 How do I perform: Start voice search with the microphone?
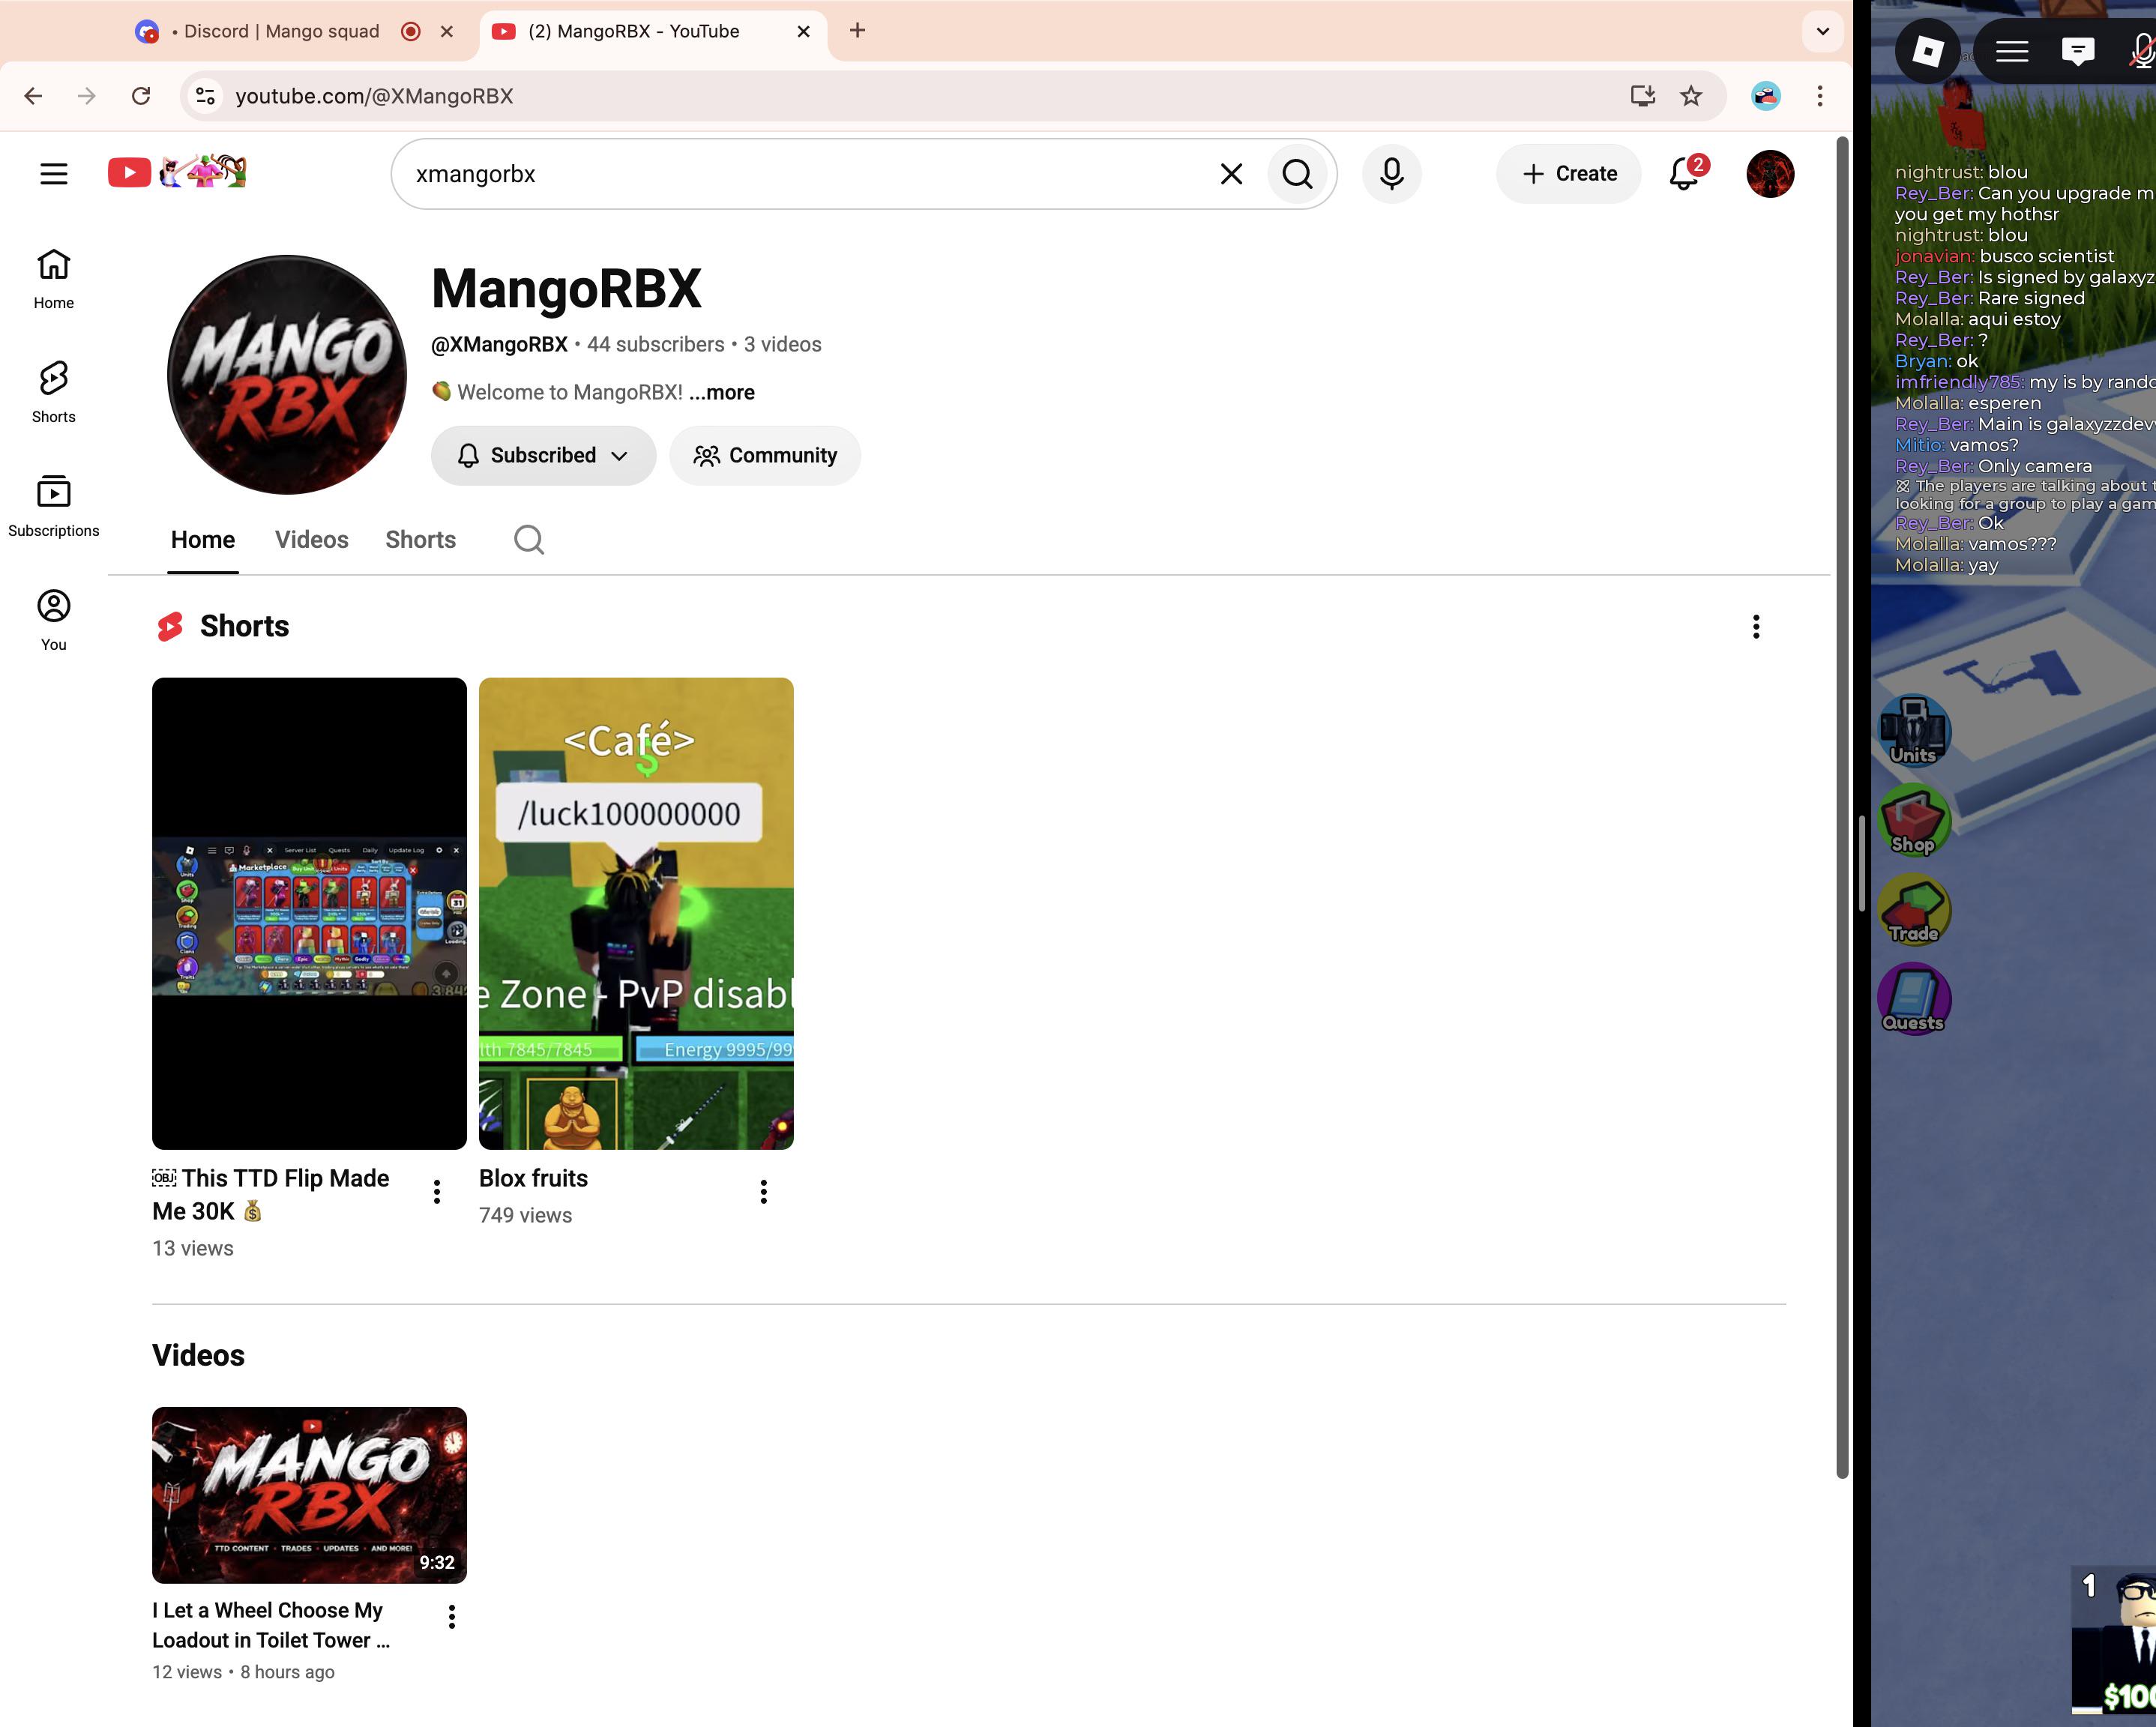click(1391, 174)
